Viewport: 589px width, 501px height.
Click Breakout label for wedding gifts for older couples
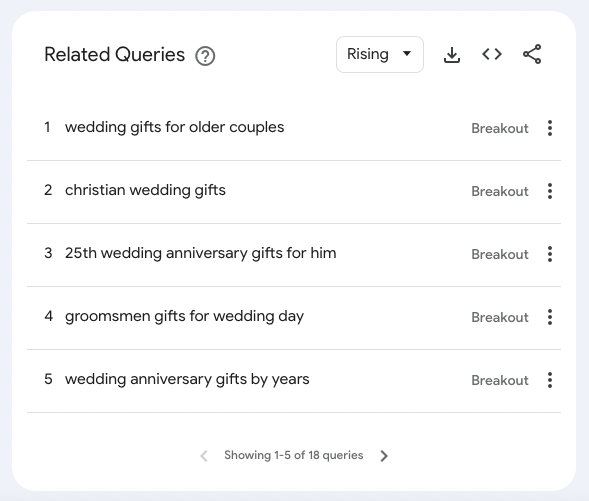pyautogui.click(x=500, y=128)
